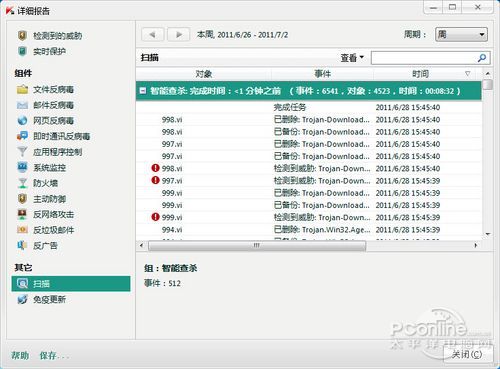Image resolution: width=500 pixels, height=369 pixels.
Task: Click the 系统监控 monitor icon
Action: 22,167
